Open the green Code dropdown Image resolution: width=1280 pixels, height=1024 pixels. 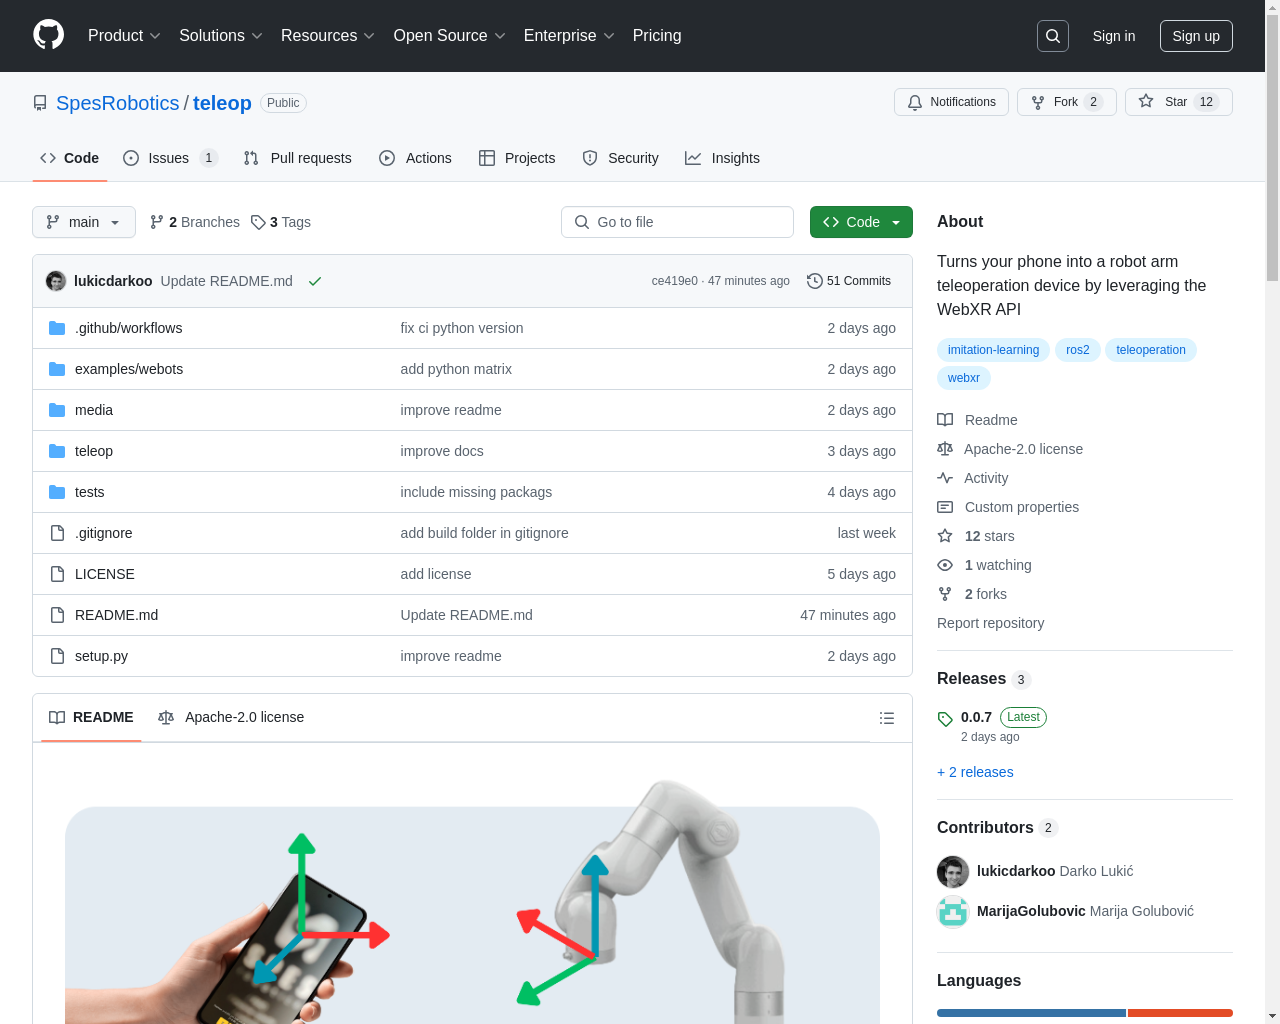pos(861,222)
